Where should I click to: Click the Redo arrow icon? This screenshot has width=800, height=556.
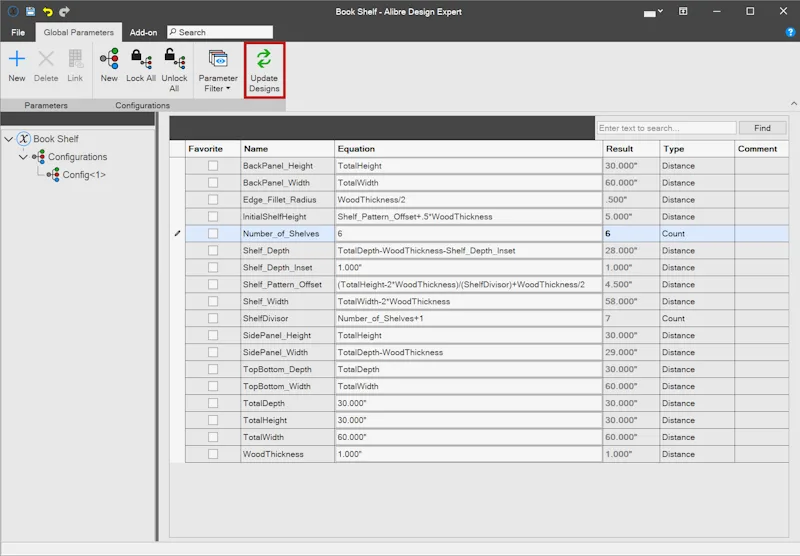pyautogui.click(x=64, y=11)
